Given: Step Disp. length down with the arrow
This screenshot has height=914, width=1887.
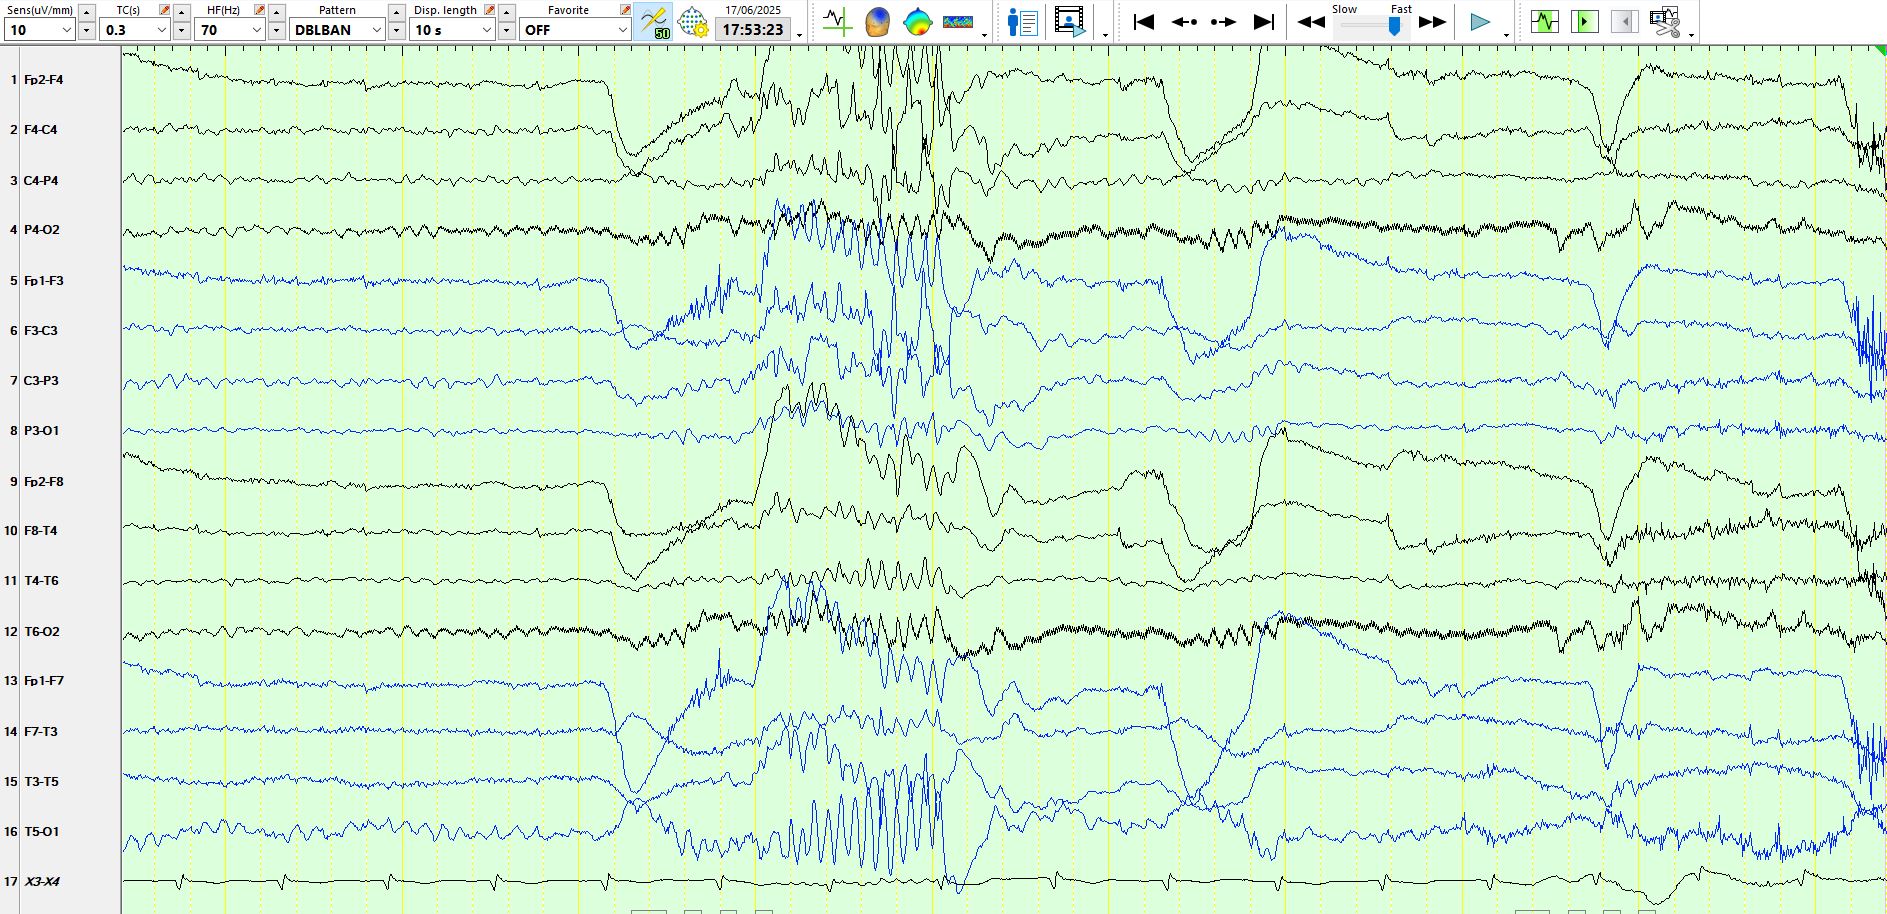Looking at the screenshot, I should click(x=507, y=30).
